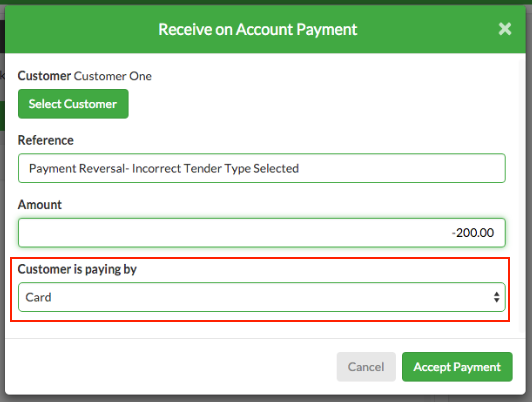532x402 pixels.
Task: Click the dimmed background left of dialog
Action: pyautogui.click(x=2, y=204)
